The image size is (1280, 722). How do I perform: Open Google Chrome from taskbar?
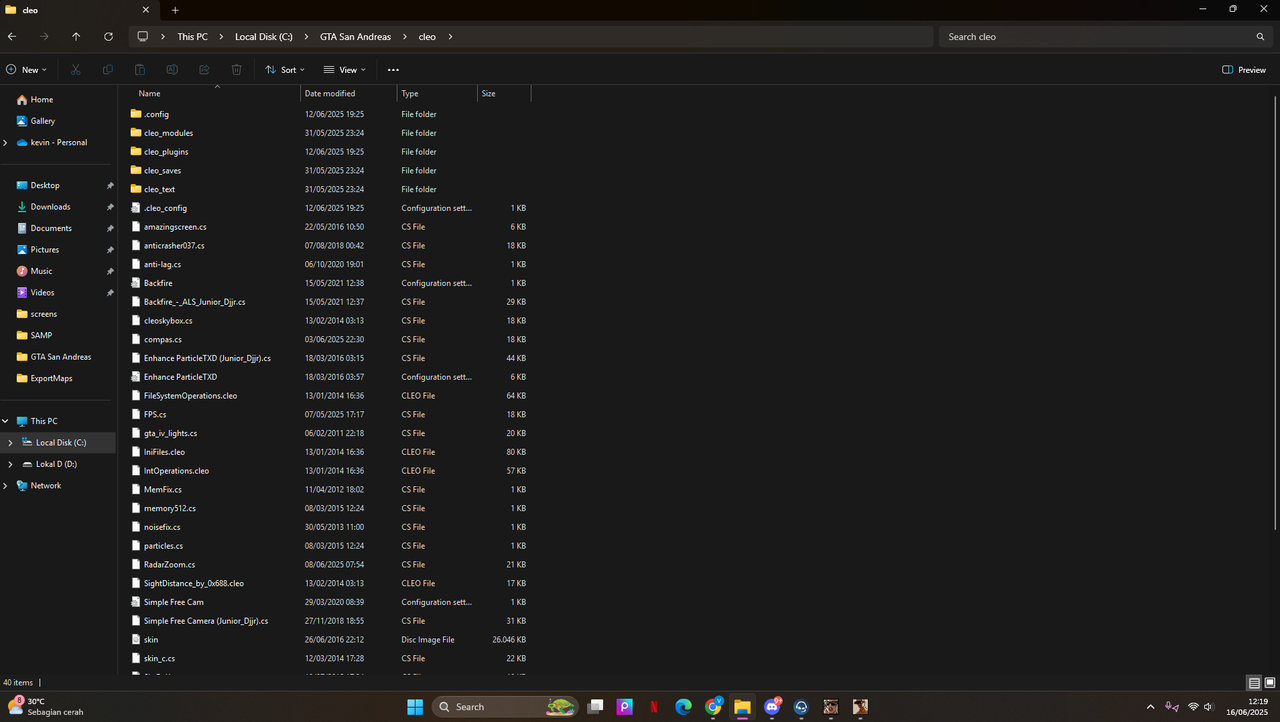(x=713, y=706)
